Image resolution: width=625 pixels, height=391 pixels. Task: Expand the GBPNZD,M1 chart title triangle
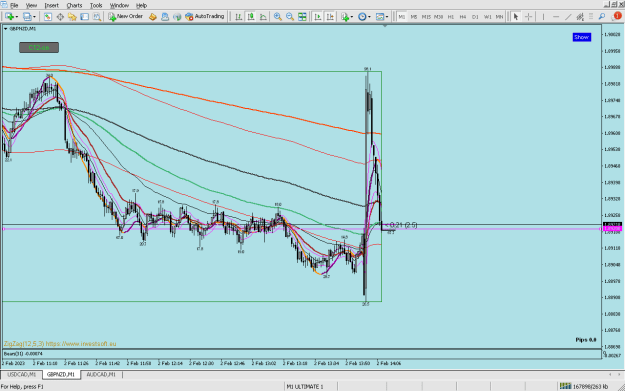click(6, 29)
